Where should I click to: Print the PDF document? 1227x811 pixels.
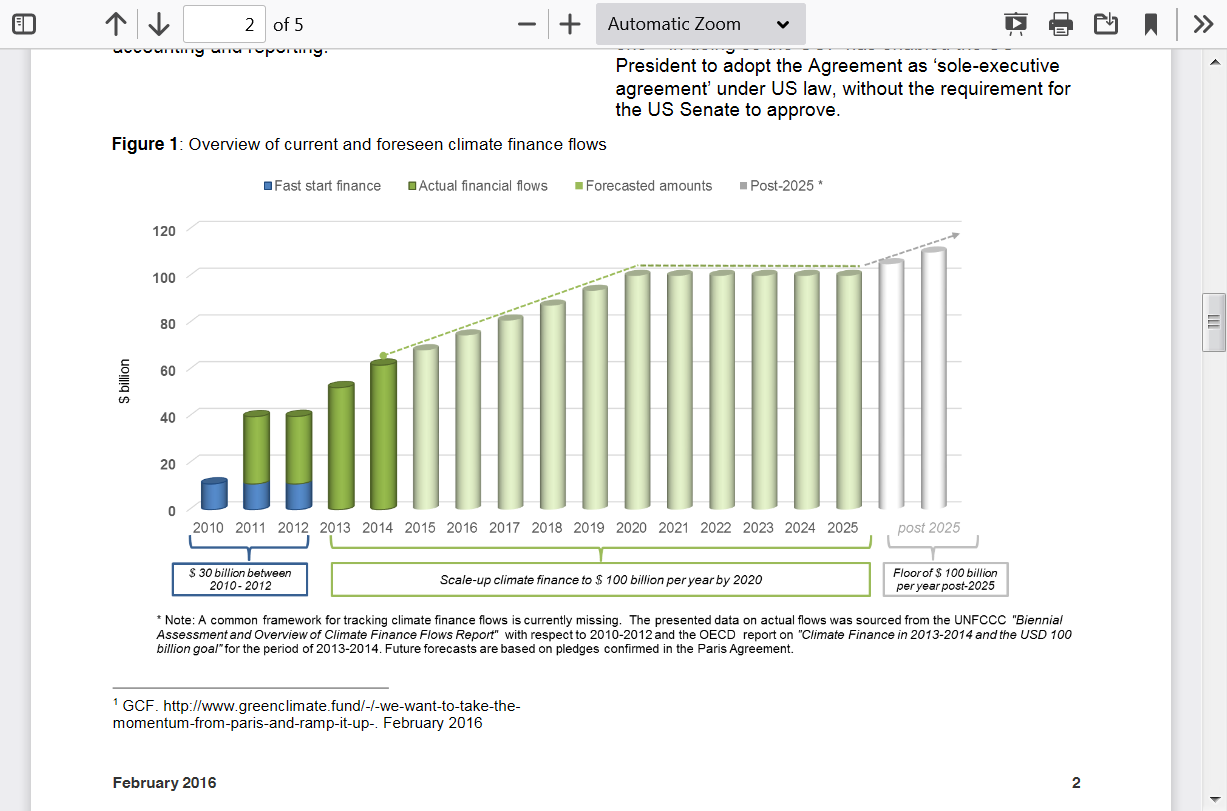1061,24
